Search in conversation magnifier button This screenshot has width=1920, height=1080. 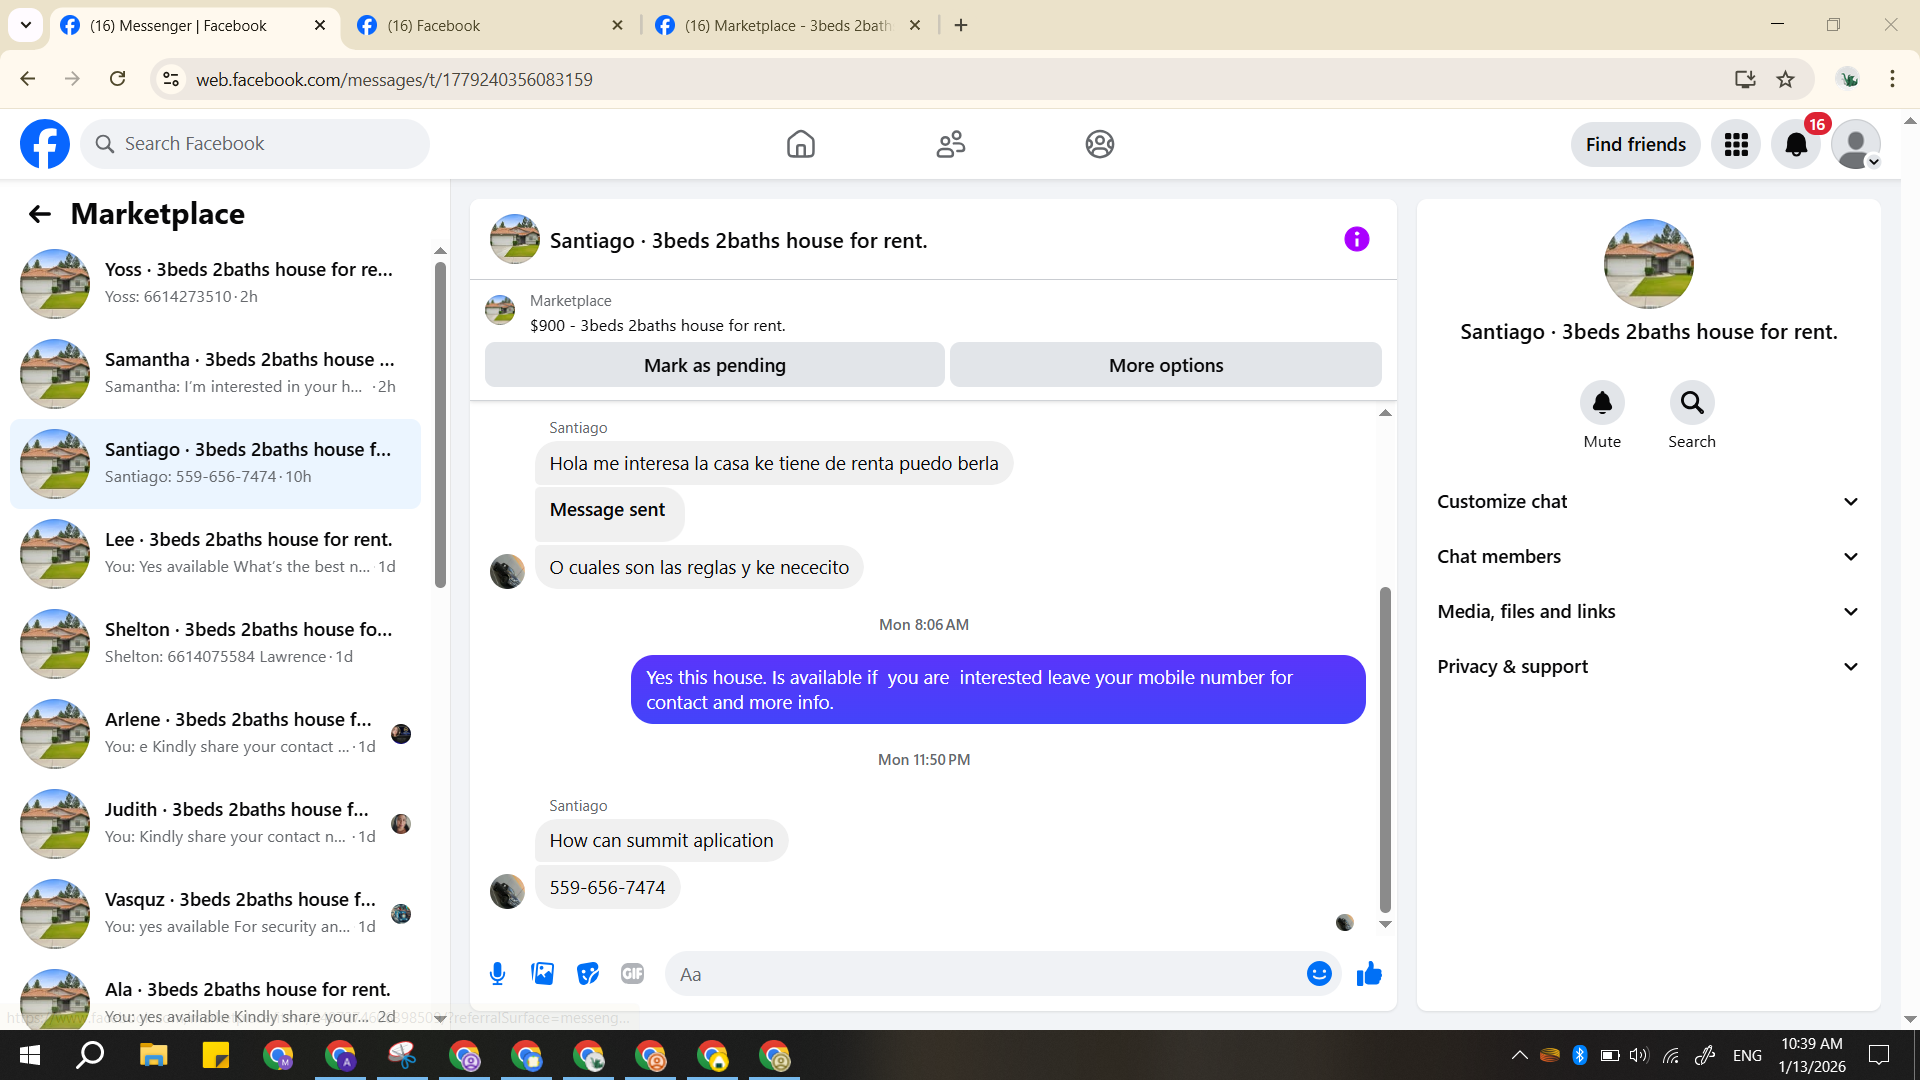(1692, 403)
